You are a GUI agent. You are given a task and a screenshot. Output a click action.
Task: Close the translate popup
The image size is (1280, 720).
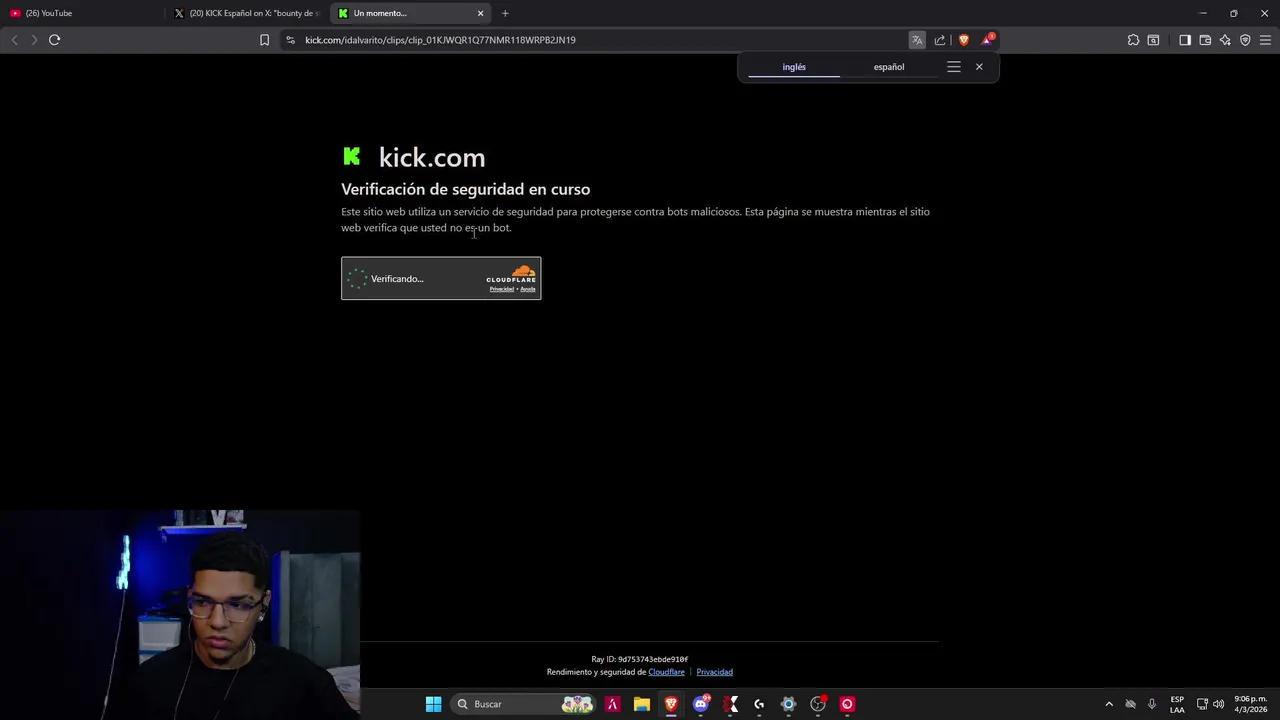point(979,67)
